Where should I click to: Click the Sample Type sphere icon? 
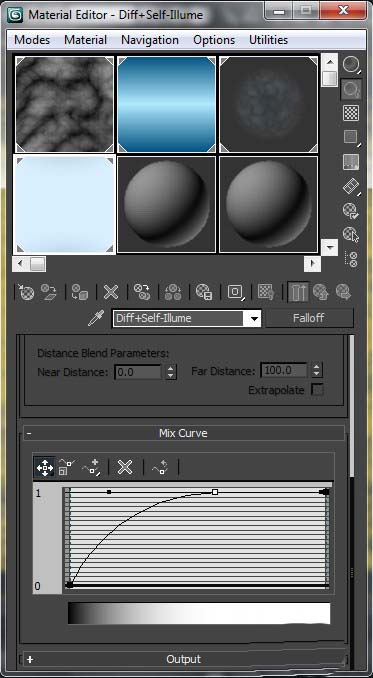tap(351, 65)
